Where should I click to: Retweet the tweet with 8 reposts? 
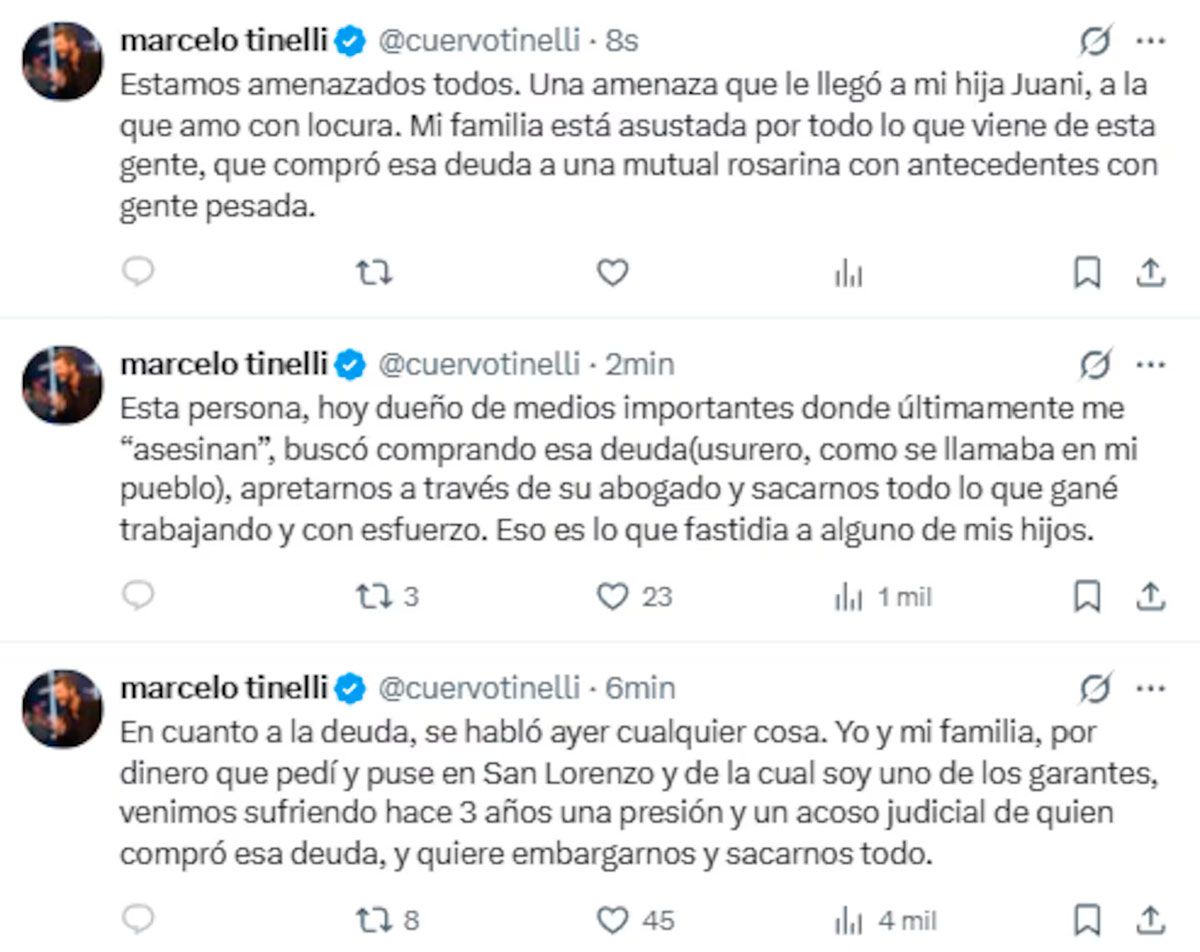[374, 919]
